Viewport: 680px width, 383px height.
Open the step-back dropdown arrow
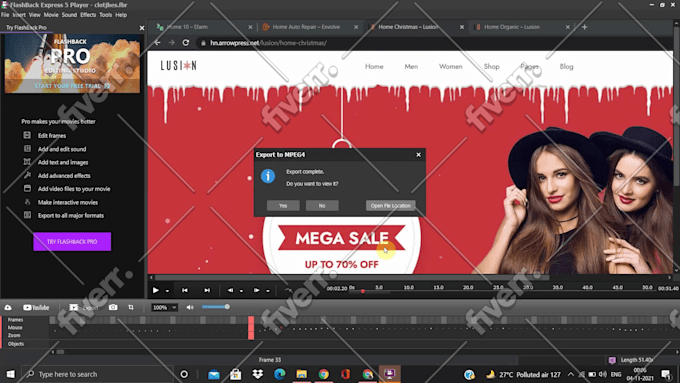click(x=242, y=291)
